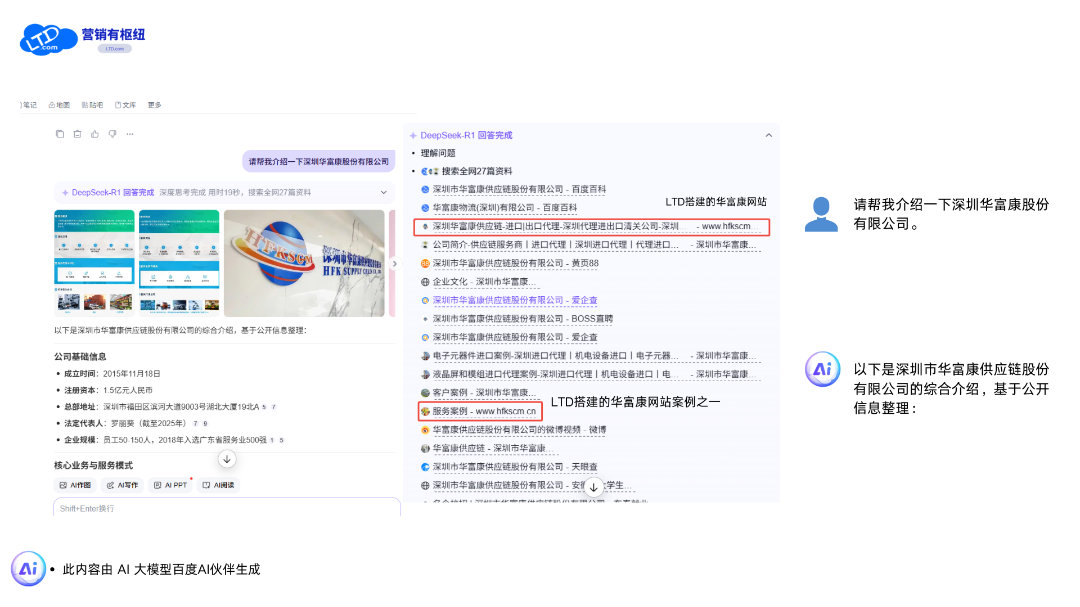The height and width of the screenshot is (607, 1080).
Task: Open second teal website screenshot thumbnail
Action: coord(179,261)
